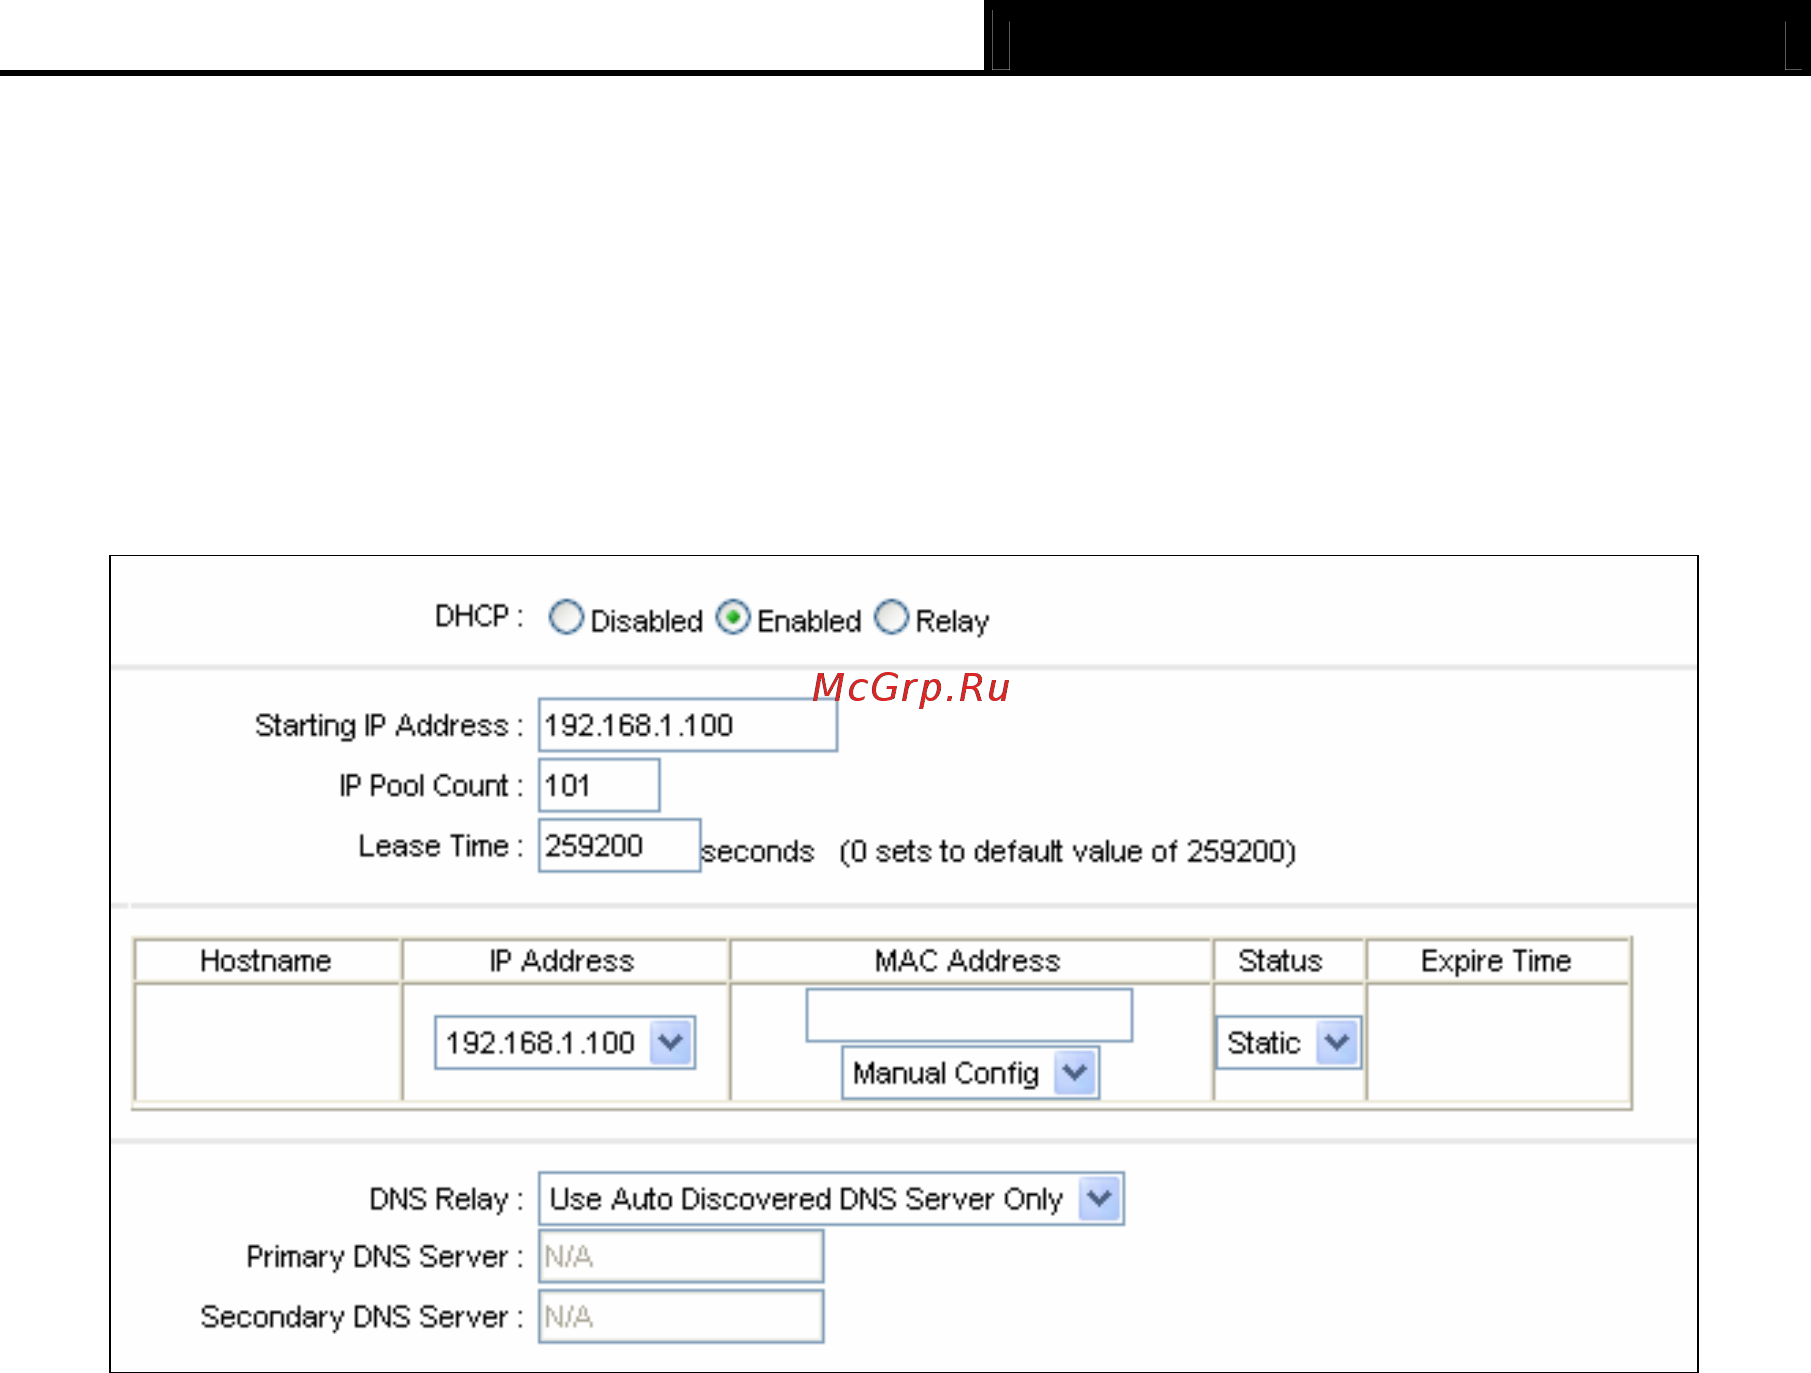Image resolution: width=1811 pixels, height=1373 pixels.
Task: Click the IP Pool Count field
Action: 599,785
